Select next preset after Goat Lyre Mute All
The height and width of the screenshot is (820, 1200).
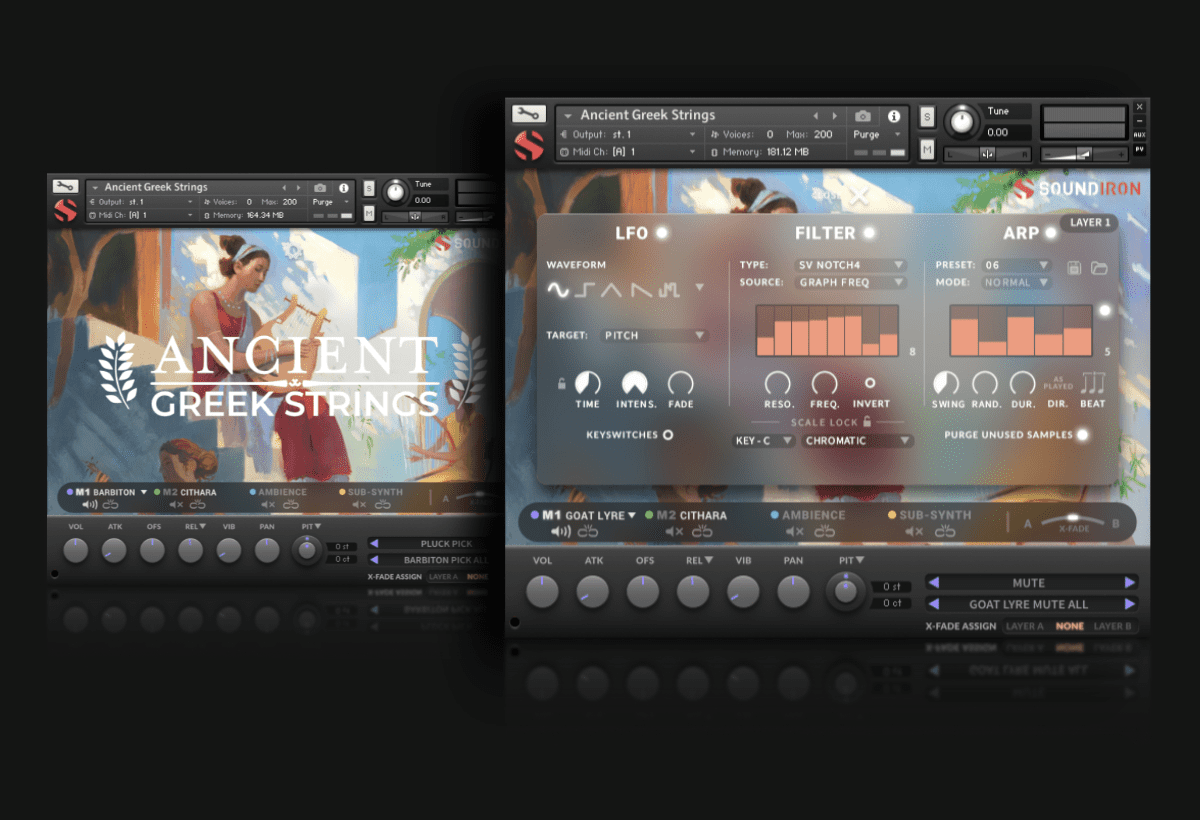(1130, 604)
